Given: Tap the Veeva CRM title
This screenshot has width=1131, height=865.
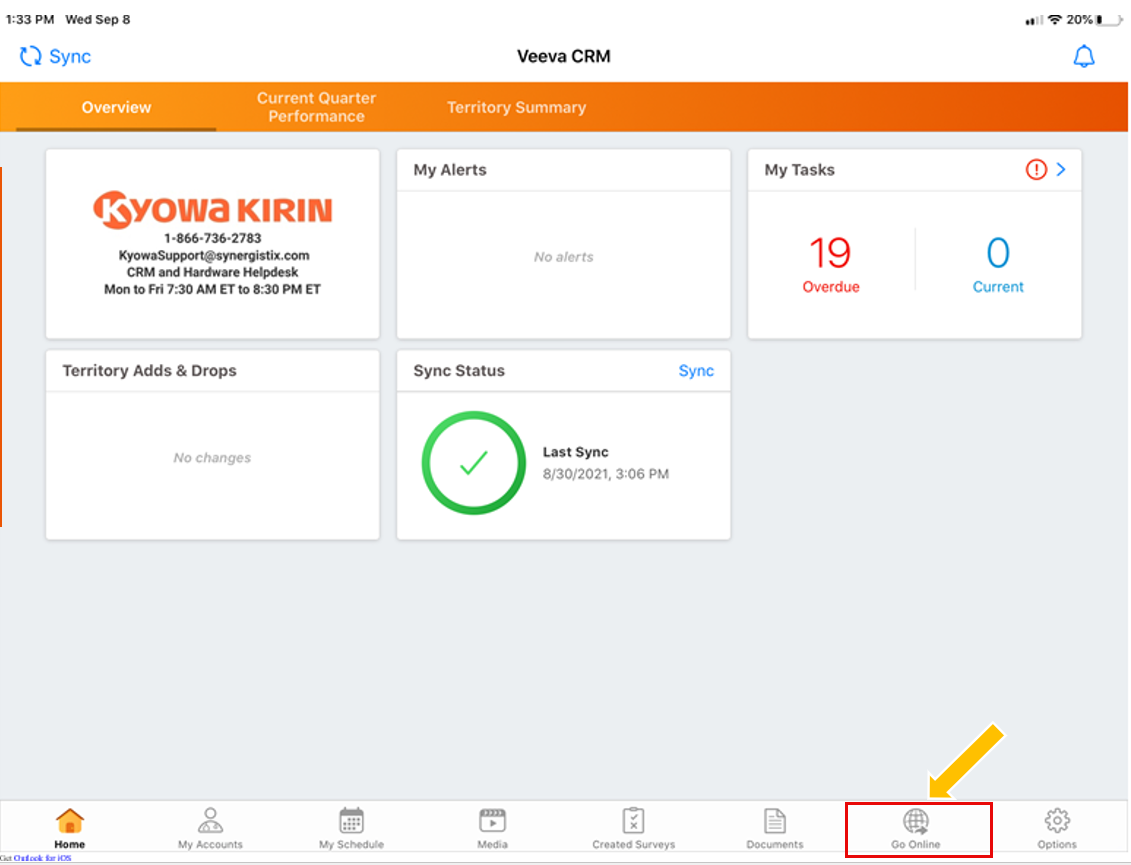Looking at the screenshot, I should pos(563,56).
